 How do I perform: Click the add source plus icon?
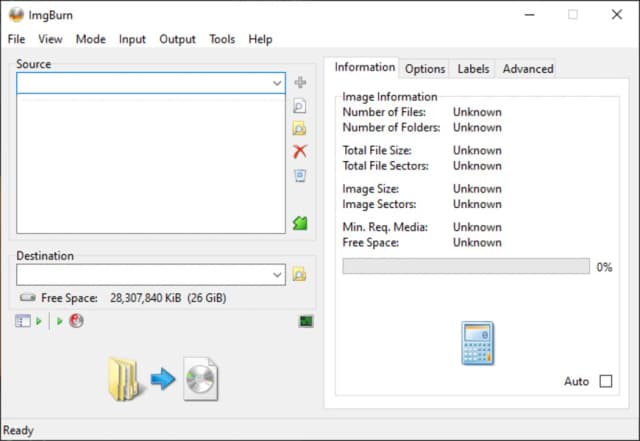[x=300, y=82]
